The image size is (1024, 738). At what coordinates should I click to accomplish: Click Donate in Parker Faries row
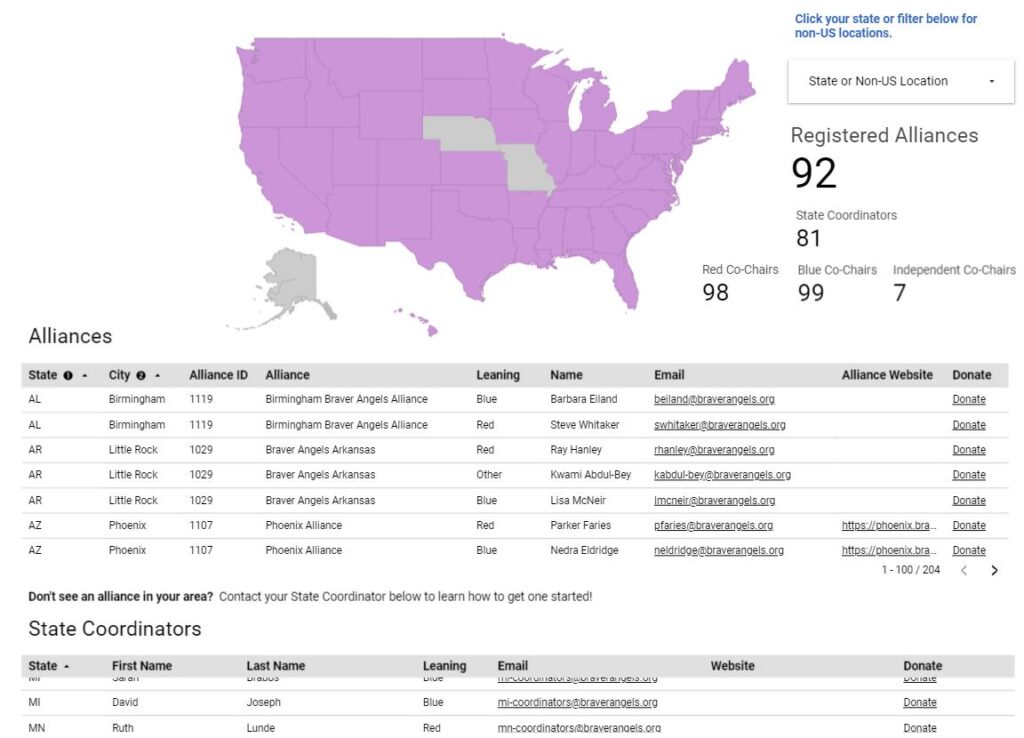click(x=969, y=525)
